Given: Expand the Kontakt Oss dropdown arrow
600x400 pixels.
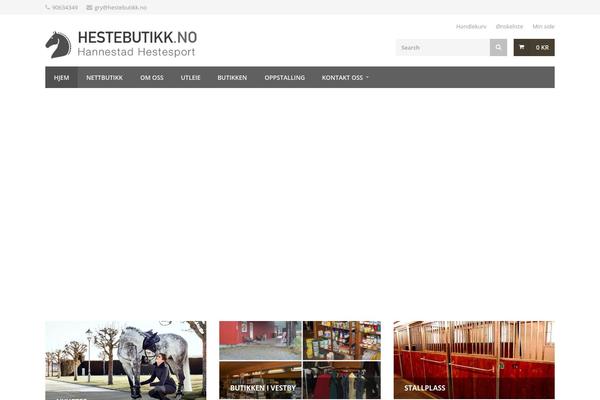Looking at the screenshot, I should 367,77.
